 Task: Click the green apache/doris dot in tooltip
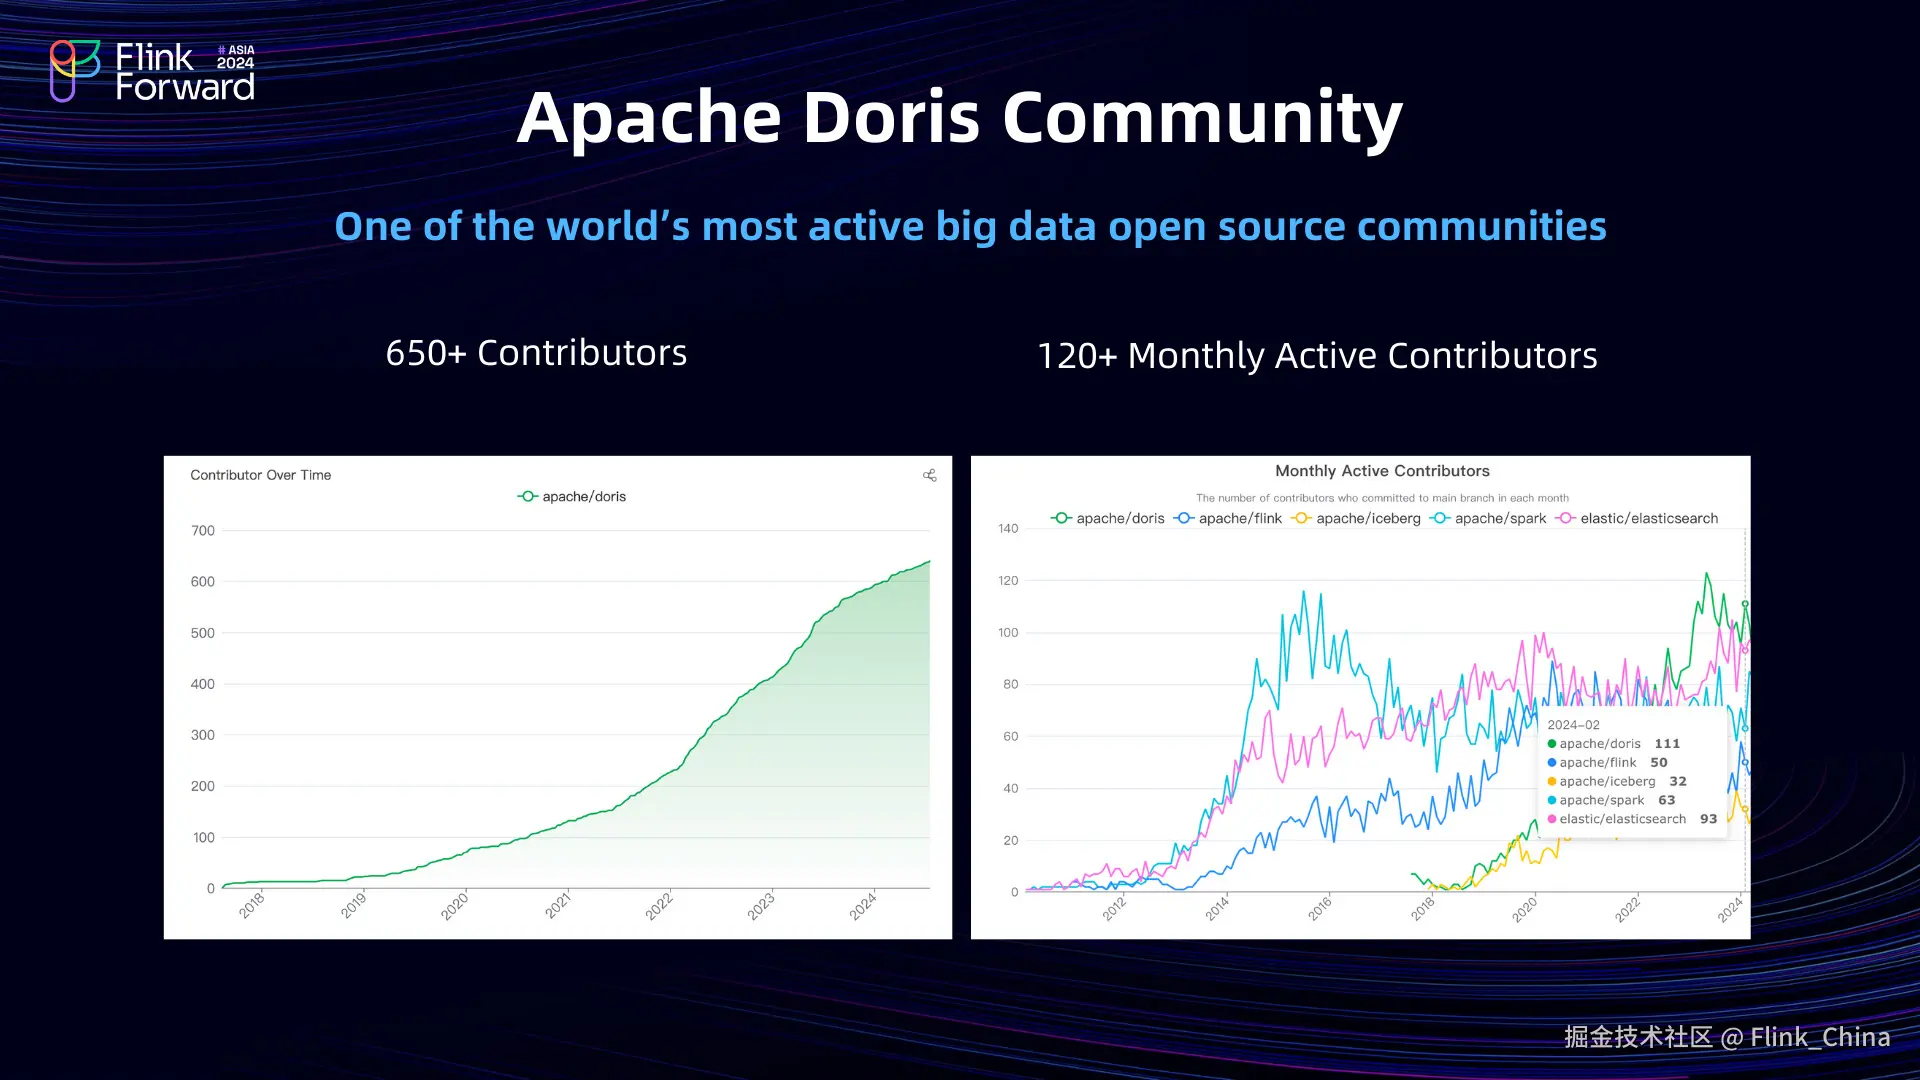click(x=1552, y=744)
